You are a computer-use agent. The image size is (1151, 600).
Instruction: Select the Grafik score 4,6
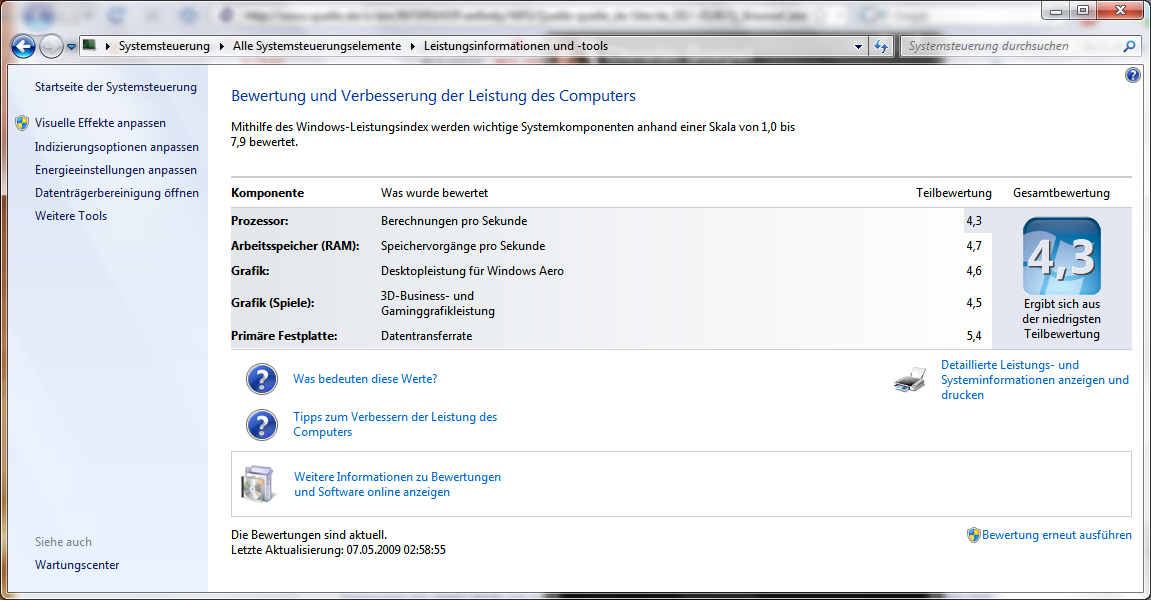tap(973, 271)
